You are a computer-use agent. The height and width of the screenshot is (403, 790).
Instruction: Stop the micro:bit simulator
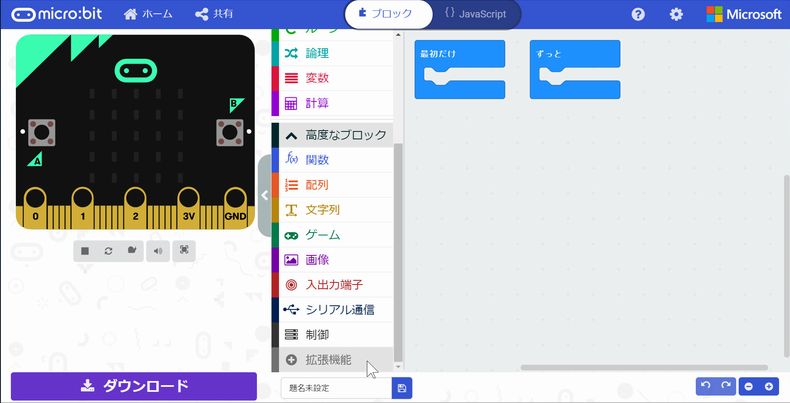coord(85,251)
